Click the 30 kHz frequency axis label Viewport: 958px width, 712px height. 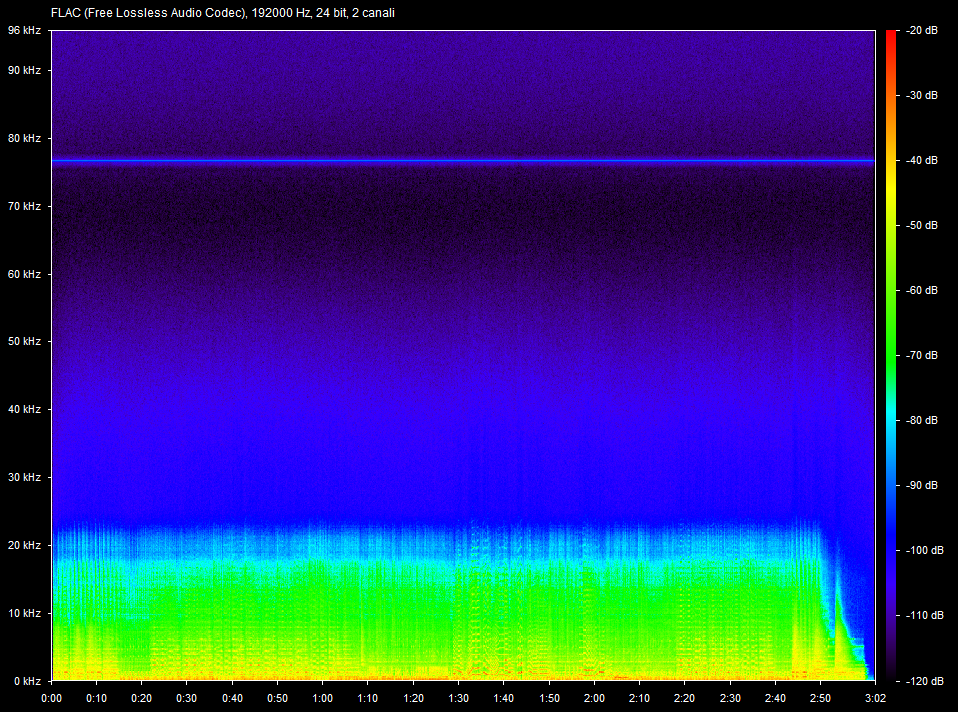click(24, 477)
